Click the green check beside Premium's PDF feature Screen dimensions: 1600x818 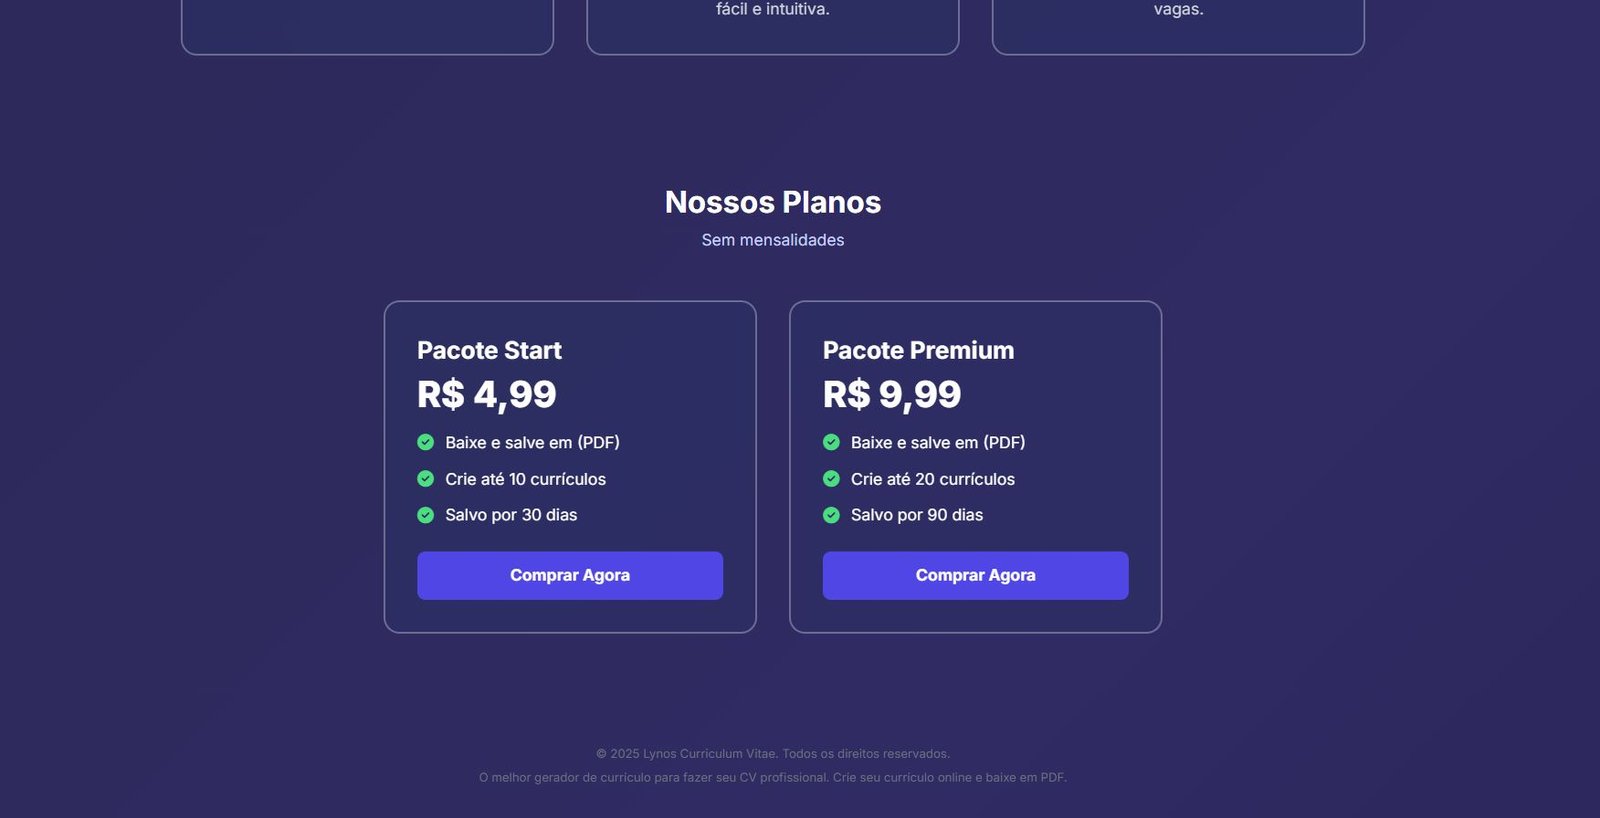pos(831,442)
